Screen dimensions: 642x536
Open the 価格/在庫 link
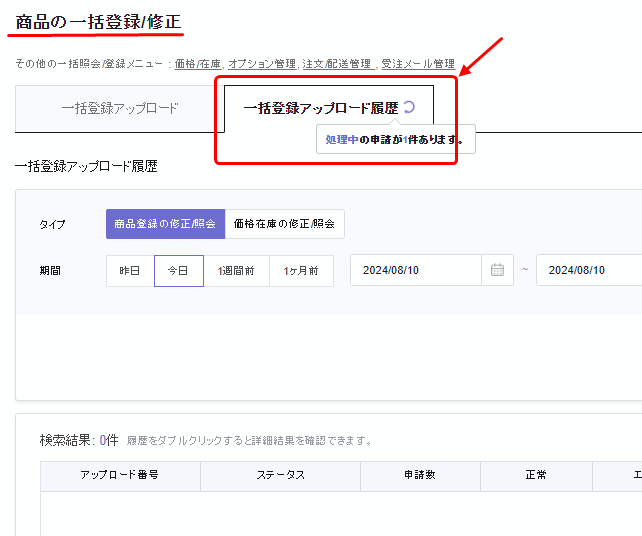[x=198, y=64]
